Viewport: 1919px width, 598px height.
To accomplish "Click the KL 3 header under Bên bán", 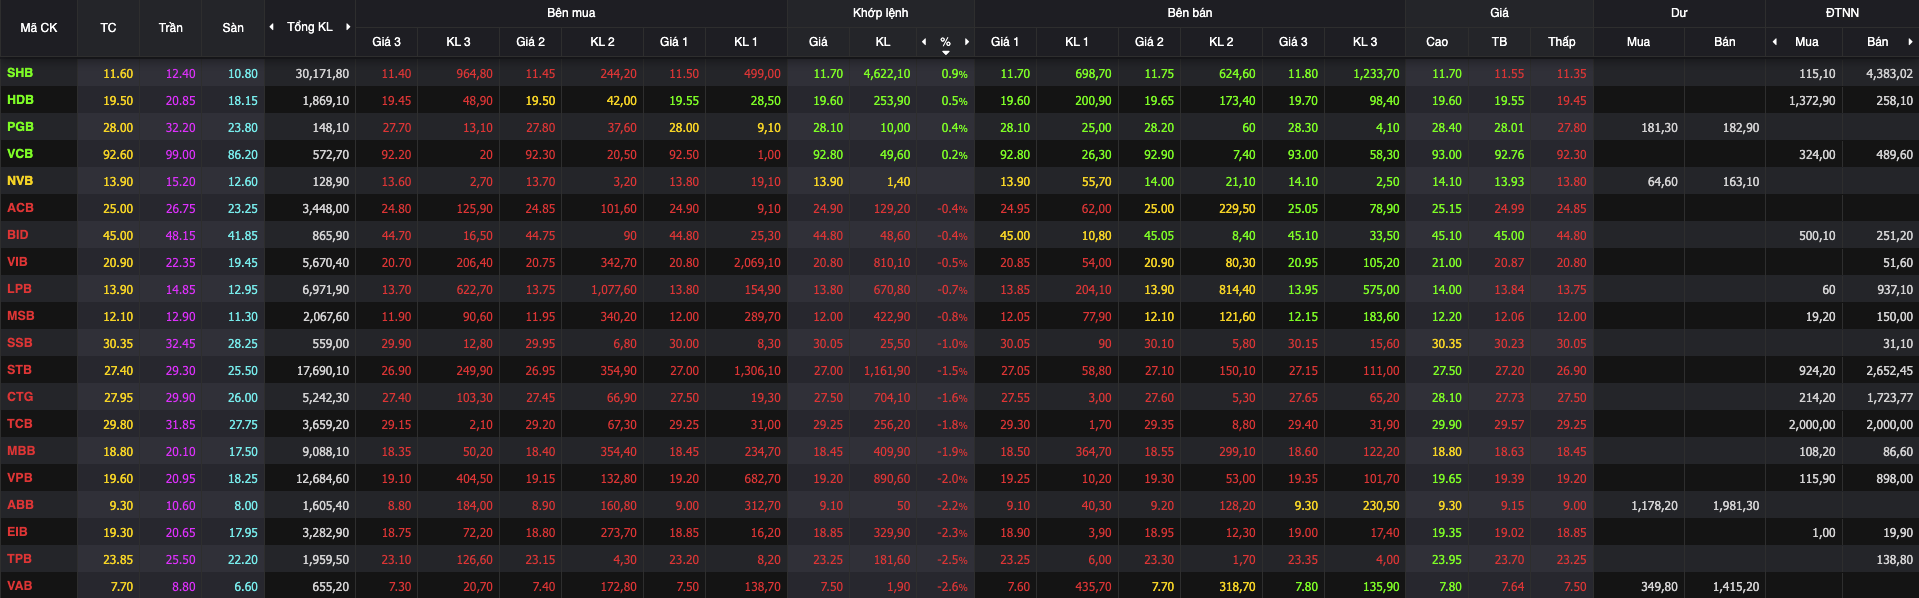I will [1365, 42].
